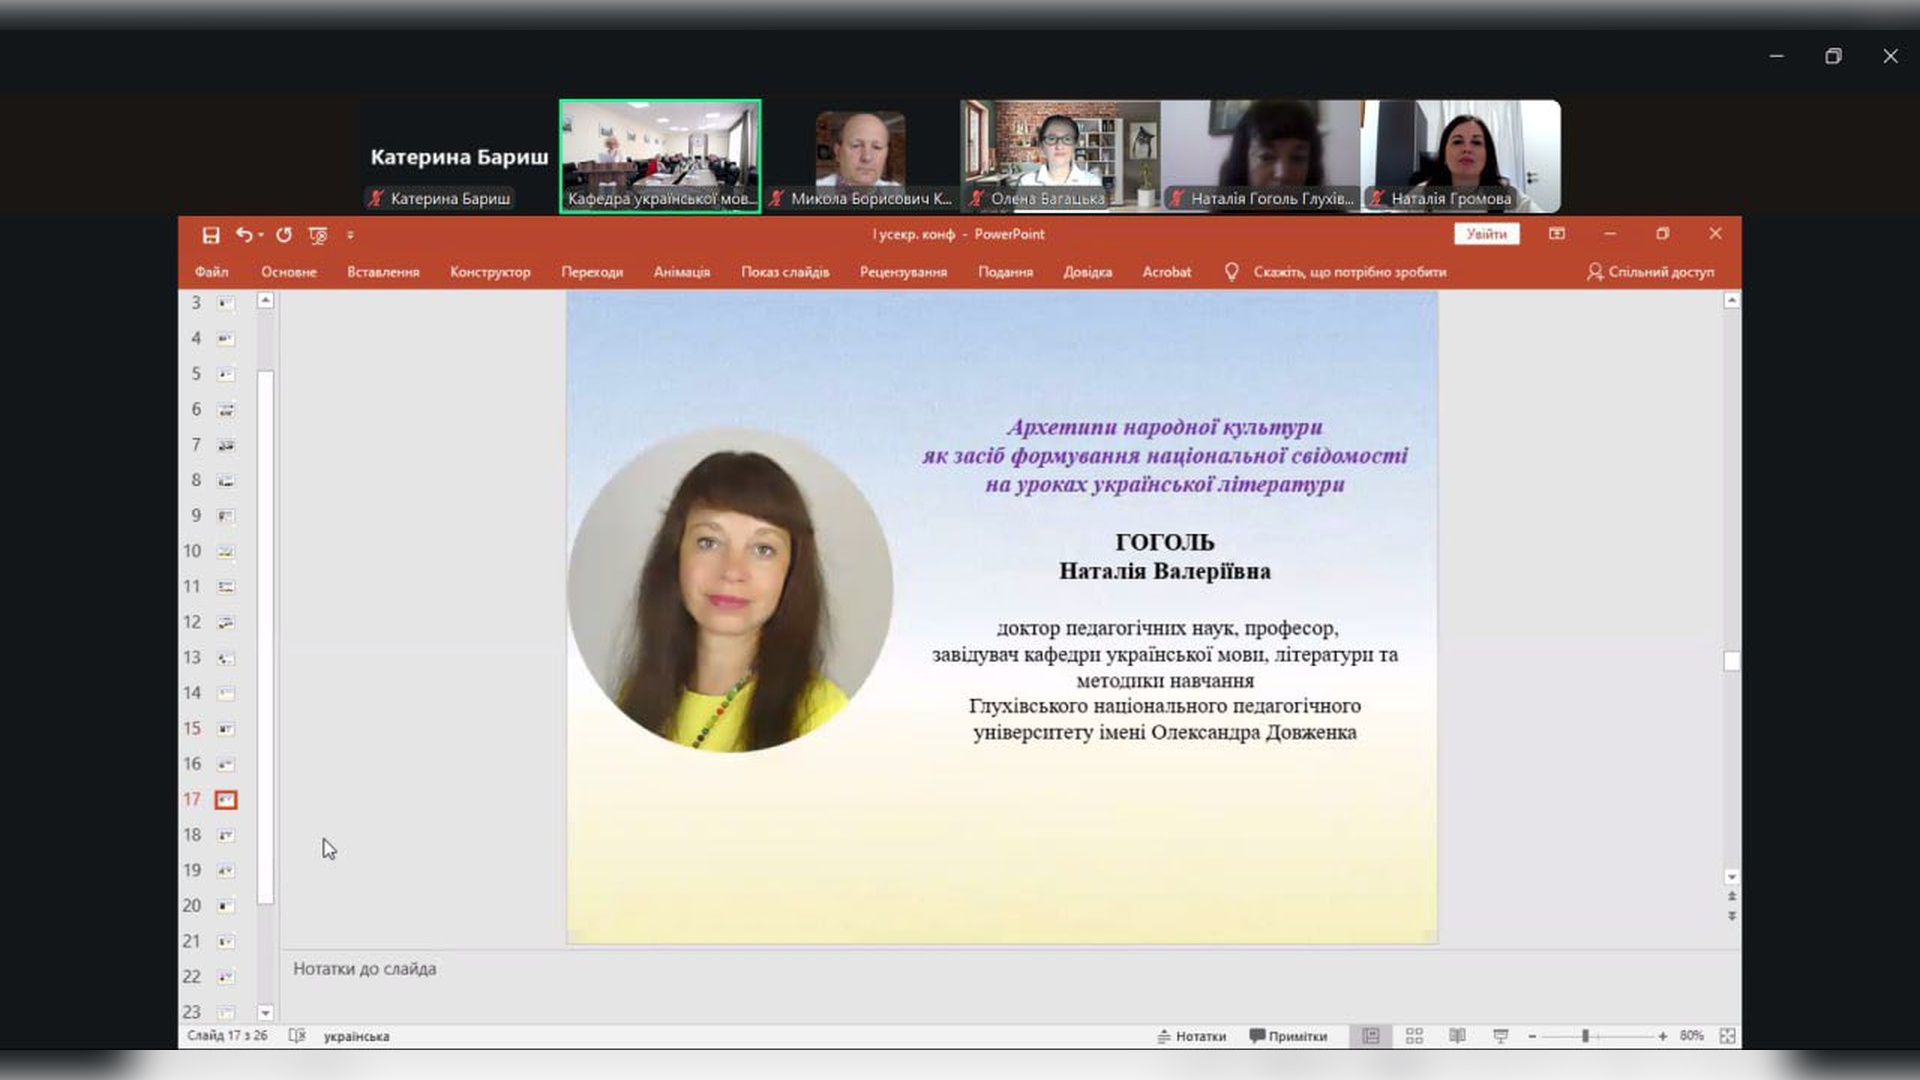Open Ribbon Display Options button
Viewport: 1920px width, 1080px height.
(1557, 234)
